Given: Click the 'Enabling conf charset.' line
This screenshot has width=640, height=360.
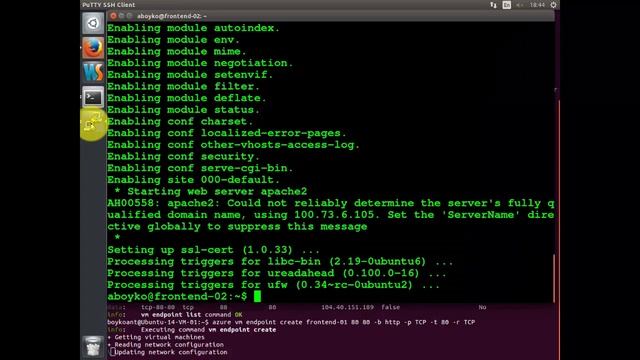Looking at the screenshot, I should [180, 122].
